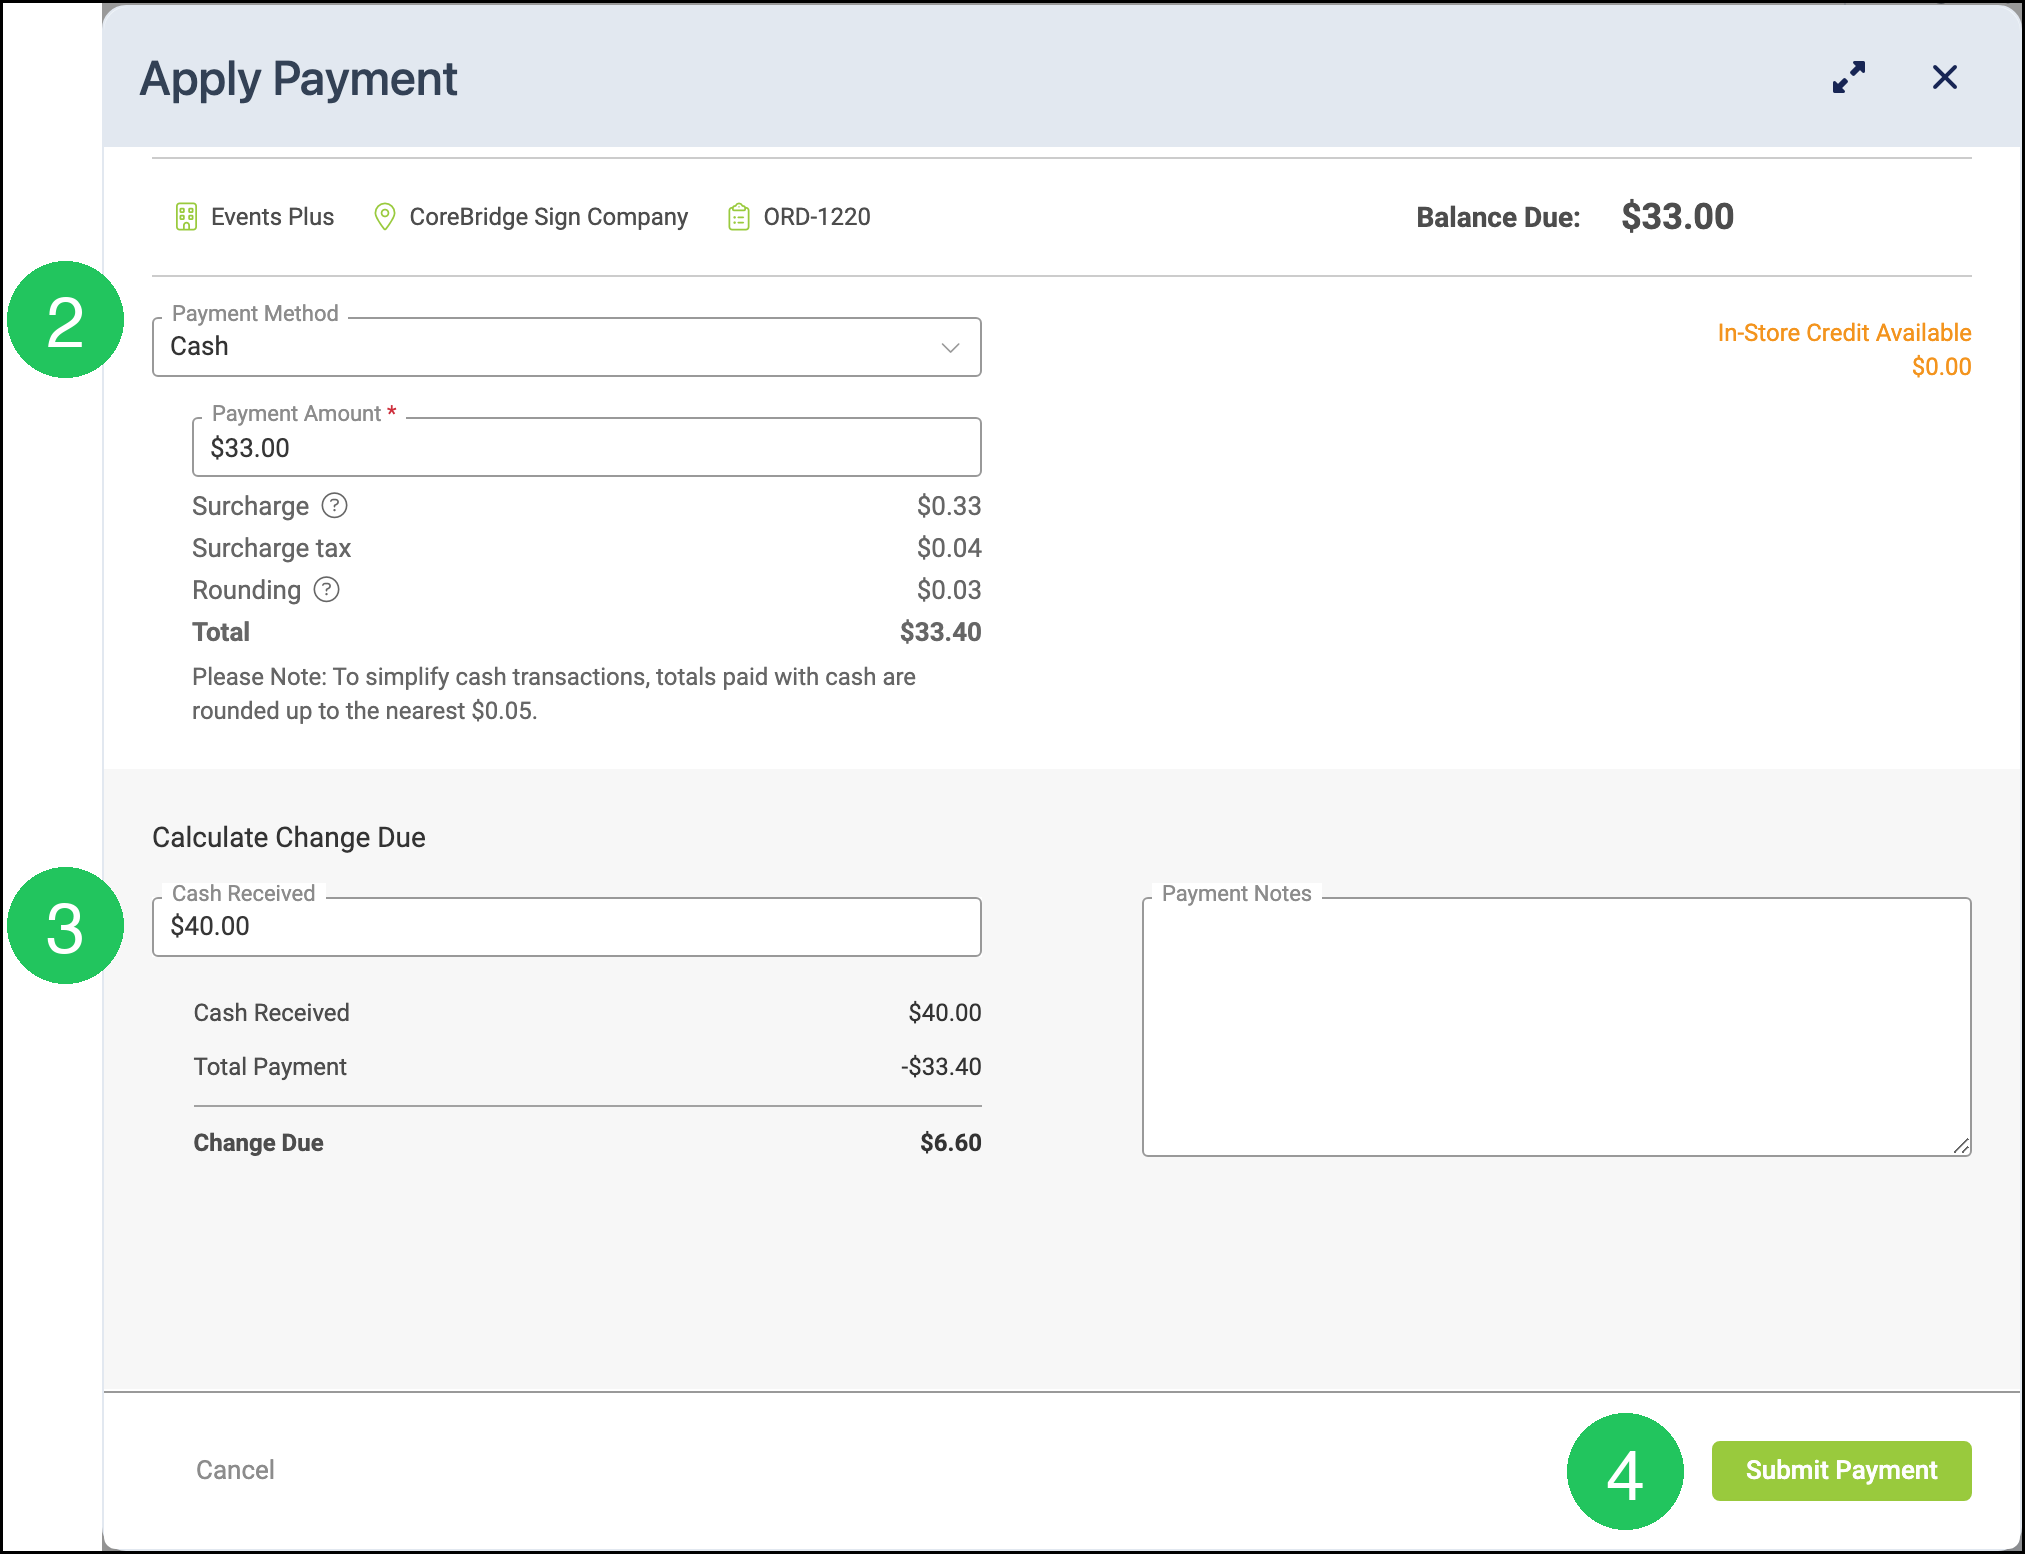Image resolution: width=2025 pixels, height=1554 pixels.
Task: Click the Change Due label
Action: coord(258,1143)
